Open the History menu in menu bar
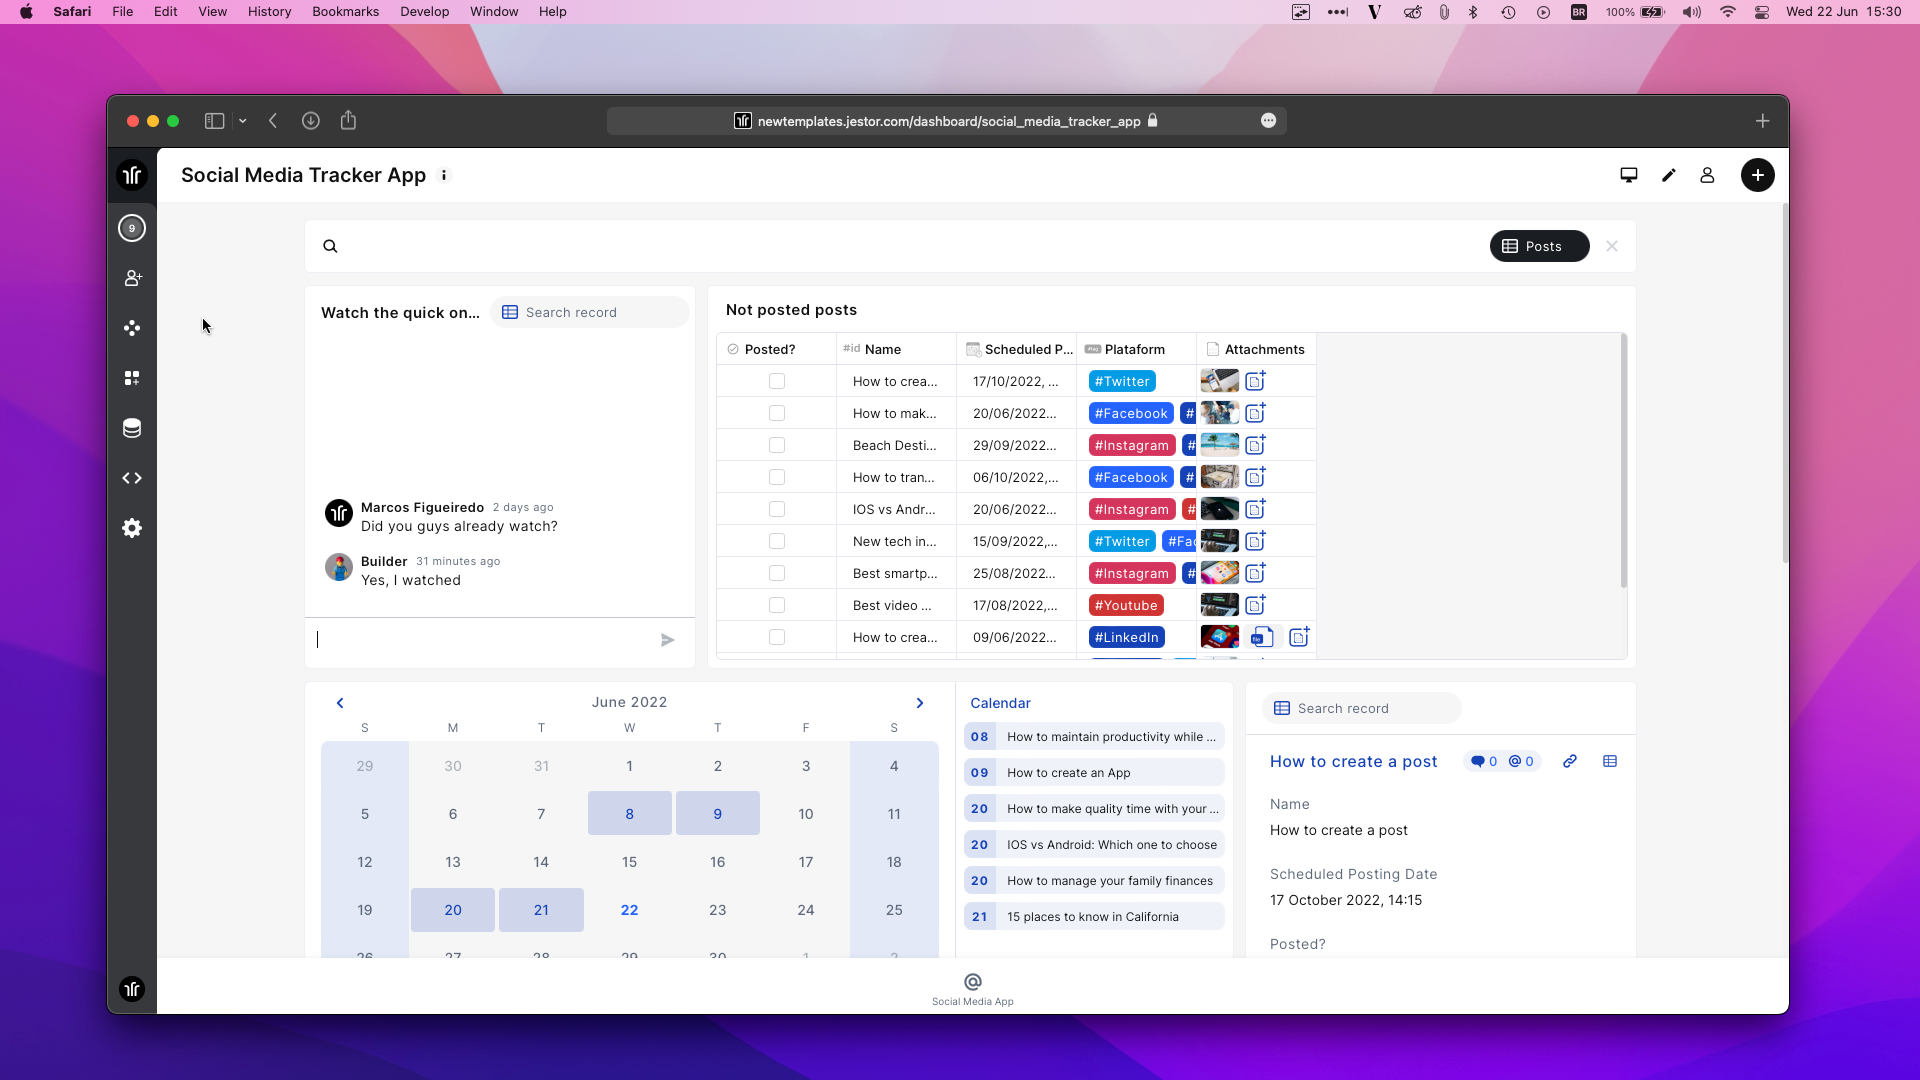The width and height of the screenshot is (1920, 1080). point(269,12)
